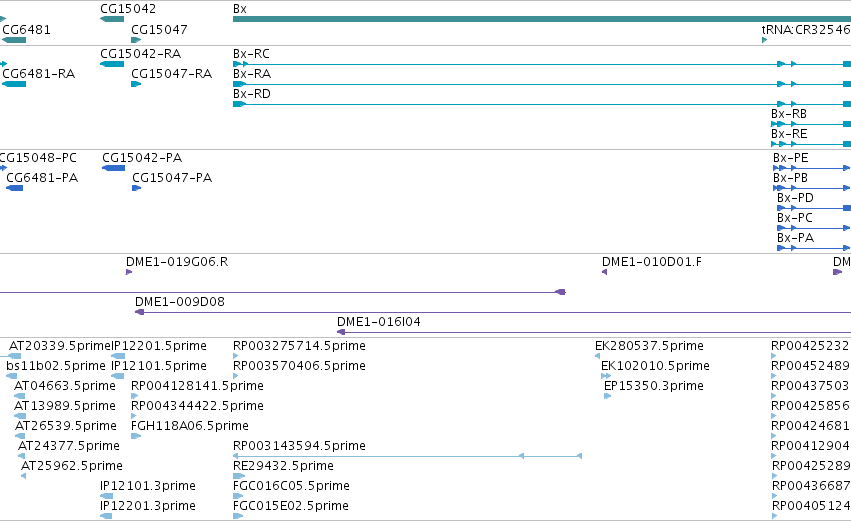Open the CG15042 gene label

tap(128, 9)
